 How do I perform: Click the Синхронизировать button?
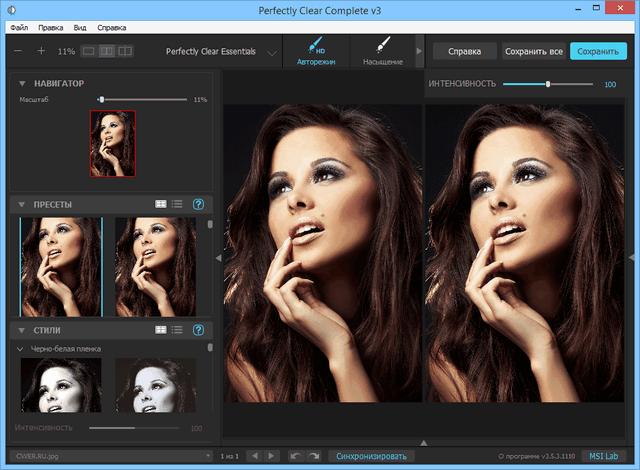(x=371, y=455)
